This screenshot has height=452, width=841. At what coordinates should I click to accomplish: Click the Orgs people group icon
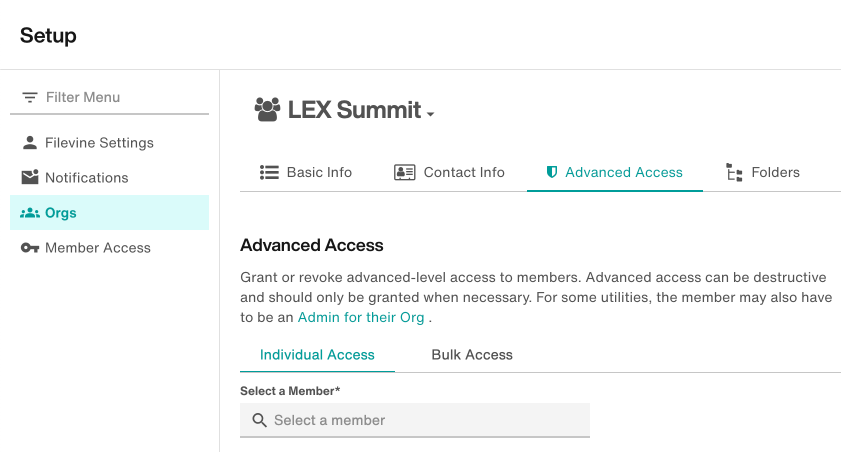(30, 213)
